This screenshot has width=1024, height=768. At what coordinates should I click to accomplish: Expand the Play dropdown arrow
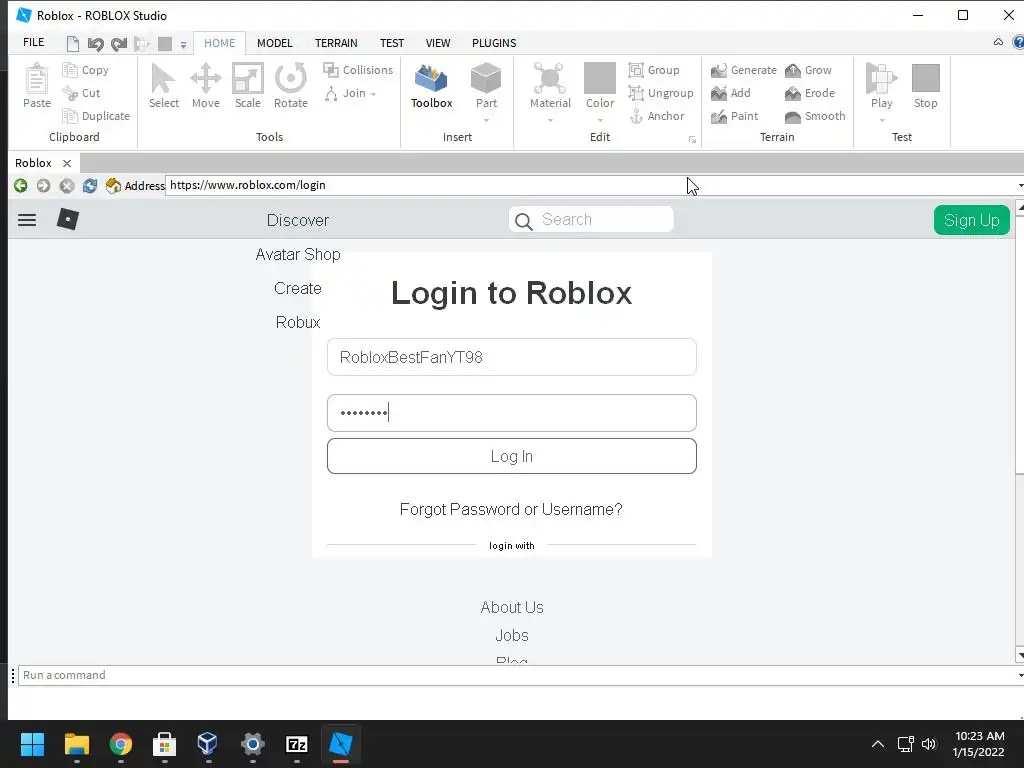pyautogui.click(x=882, y=121)
